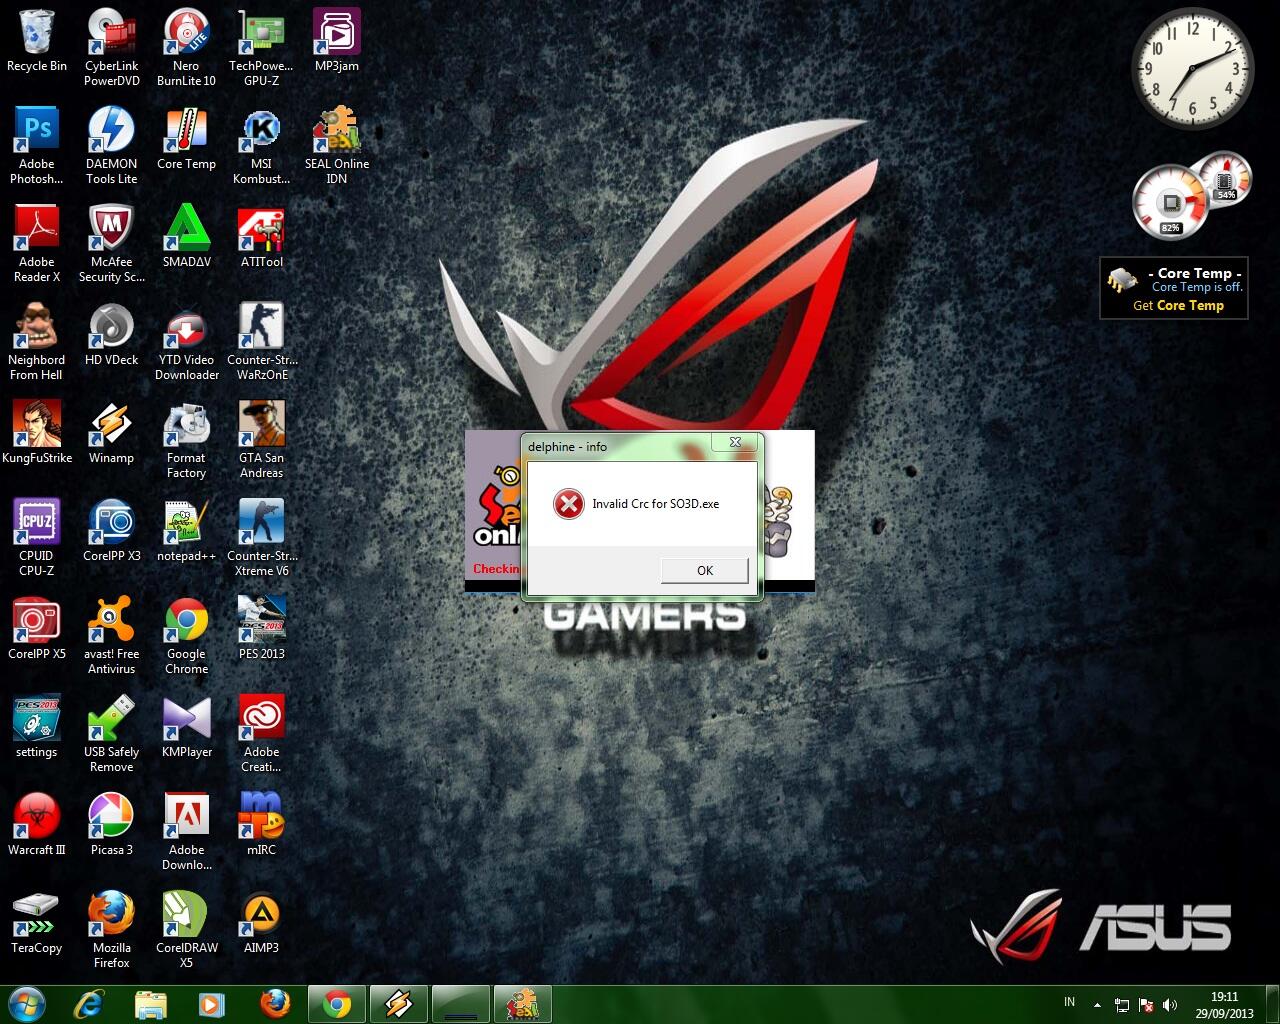Launch Mozilla Firefox desktop shortcut
Screen dimensions: 1280x1024
(111, 929)
